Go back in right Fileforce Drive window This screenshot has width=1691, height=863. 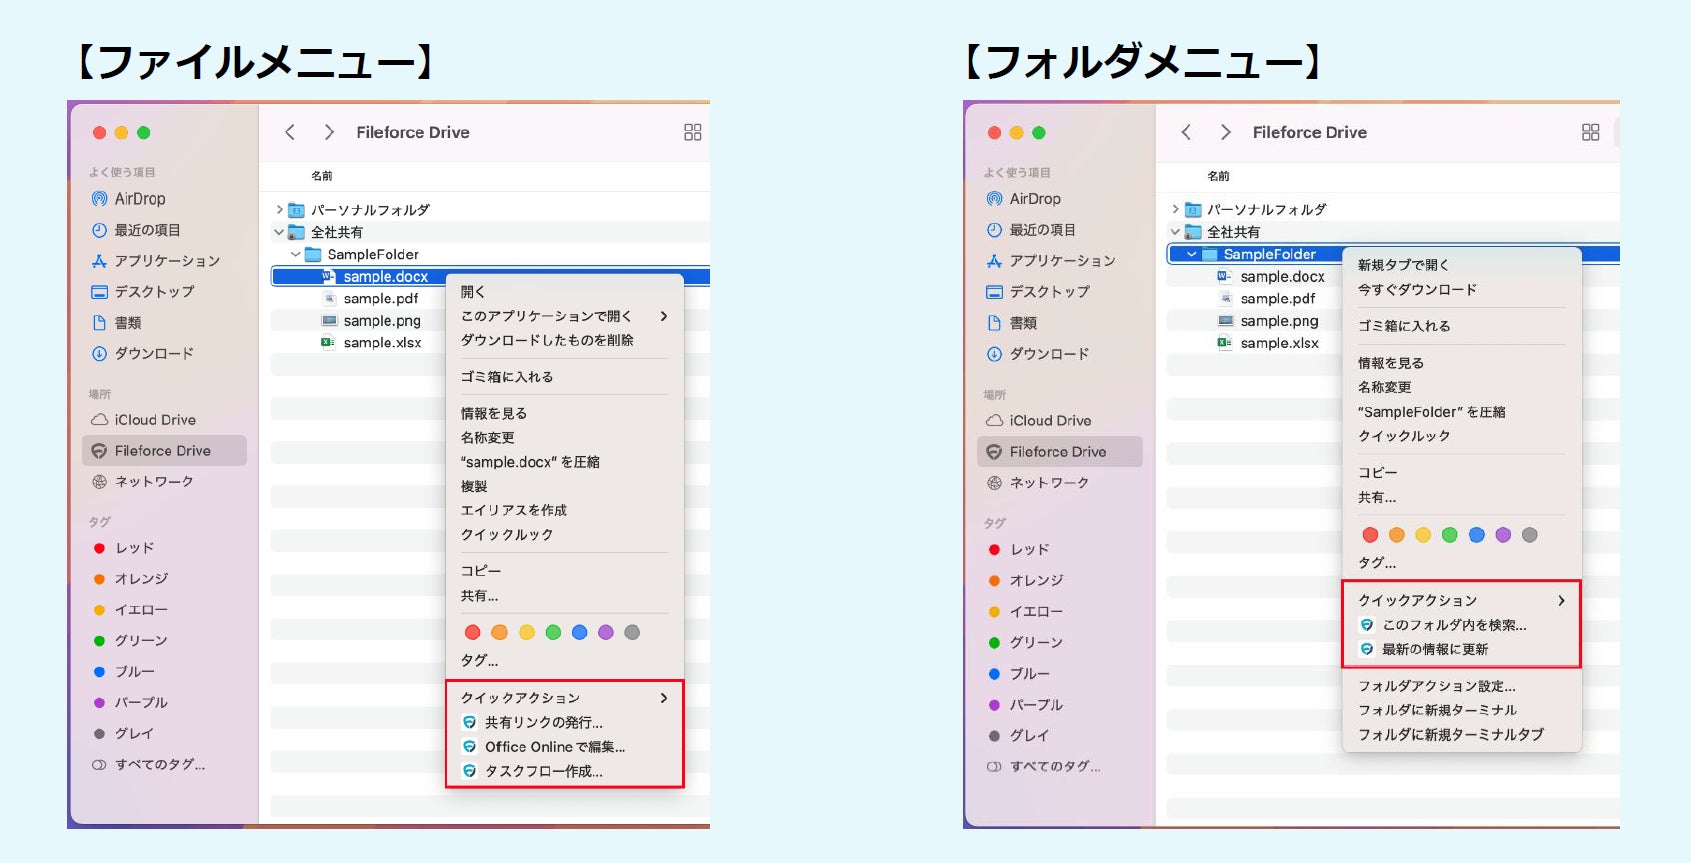coord(1186,132)
